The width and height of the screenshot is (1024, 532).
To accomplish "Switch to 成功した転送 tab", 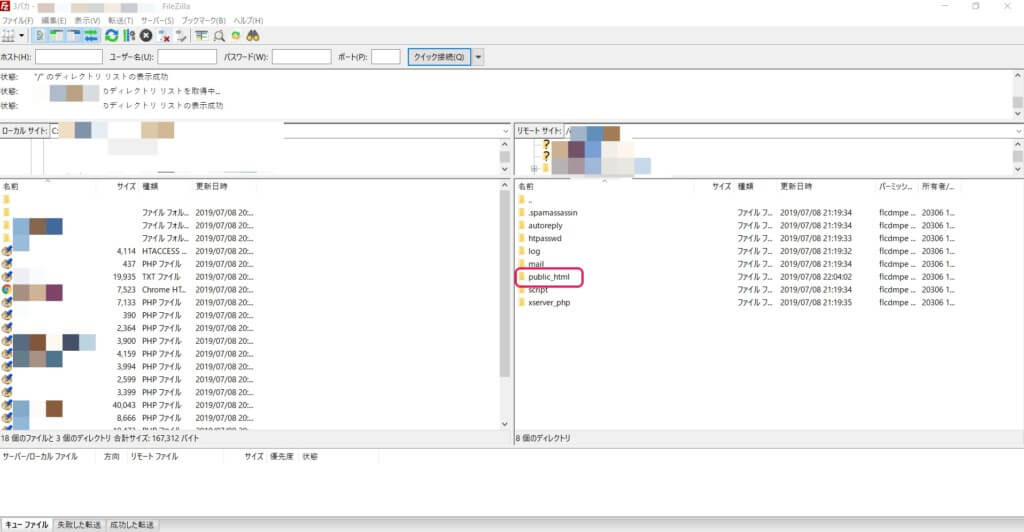I will coord(132,525).
